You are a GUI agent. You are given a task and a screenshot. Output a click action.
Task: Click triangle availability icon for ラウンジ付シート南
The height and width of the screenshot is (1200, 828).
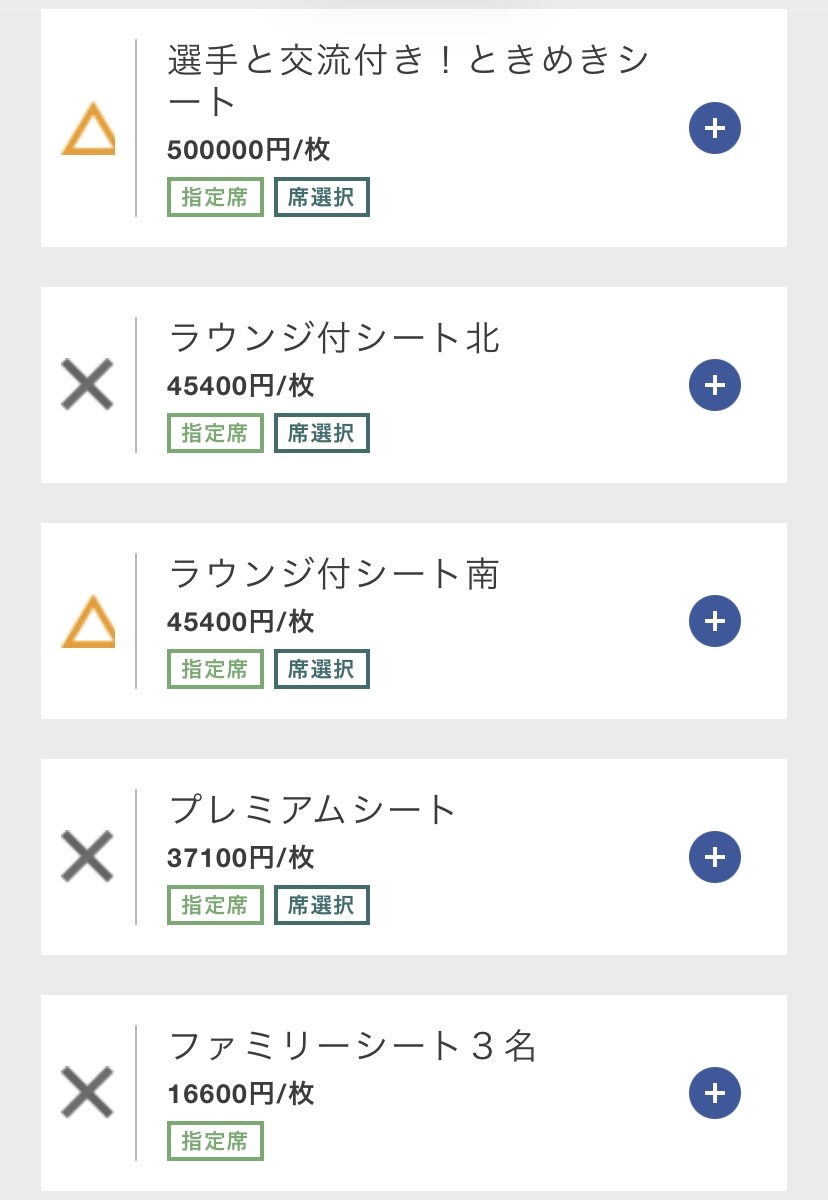tap(88, 621)
